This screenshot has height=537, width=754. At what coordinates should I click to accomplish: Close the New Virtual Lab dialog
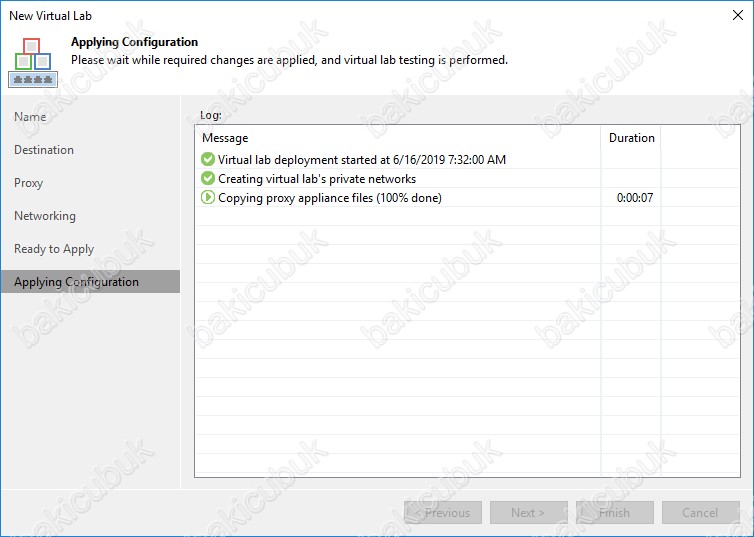738,15
